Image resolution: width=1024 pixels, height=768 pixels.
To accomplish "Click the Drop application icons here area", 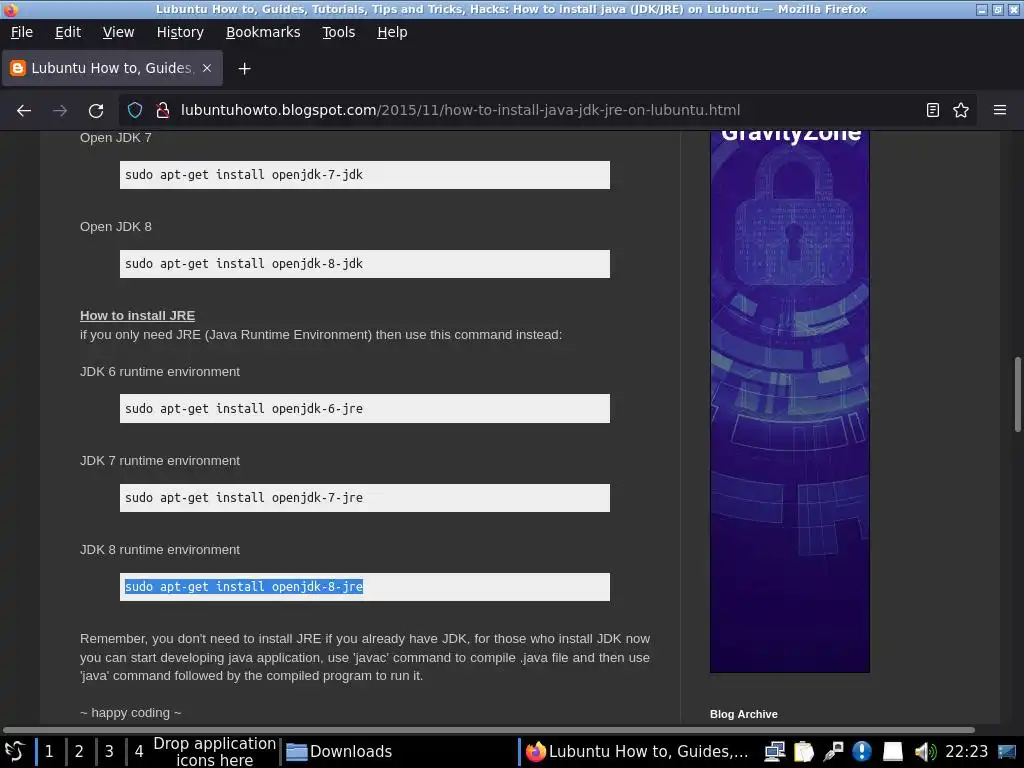I will click(215, 752).
